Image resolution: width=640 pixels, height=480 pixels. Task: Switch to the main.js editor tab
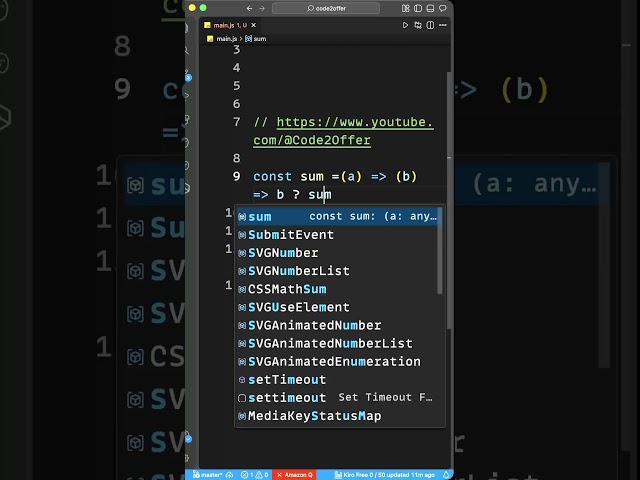point(230,25)
